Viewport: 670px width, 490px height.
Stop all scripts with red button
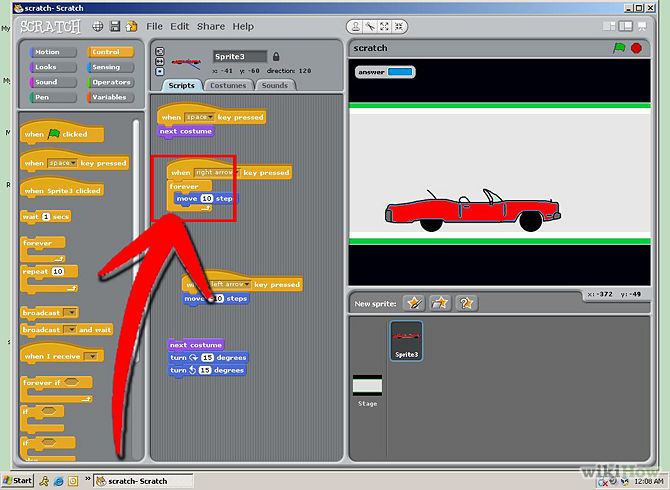(637, 48)
